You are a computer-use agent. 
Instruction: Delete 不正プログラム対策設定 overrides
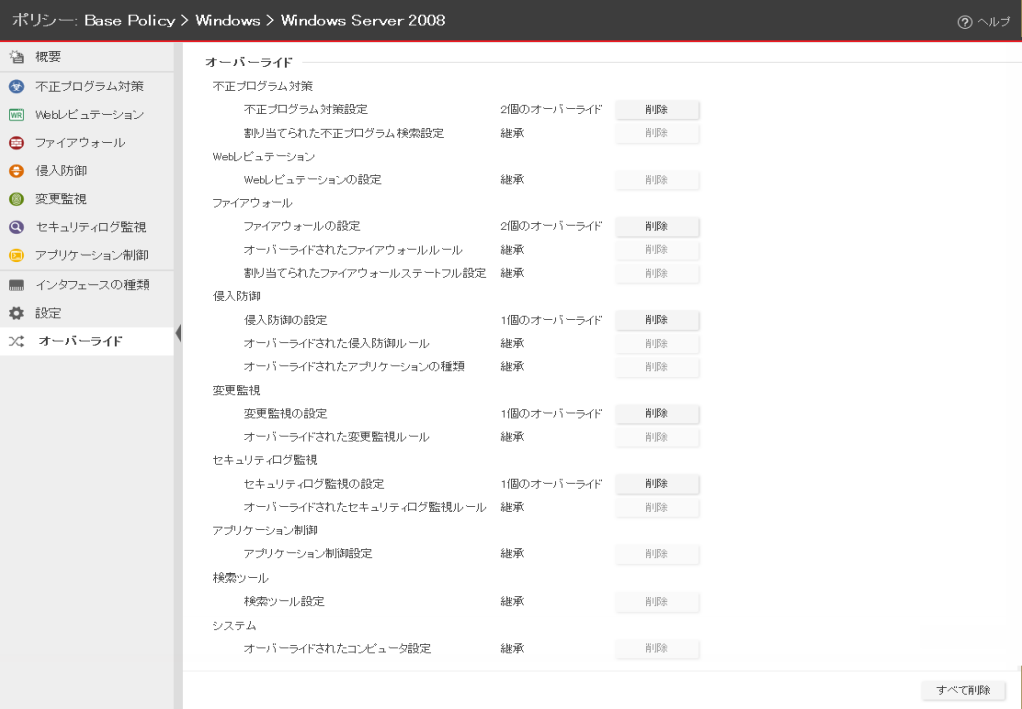(656, 110)
